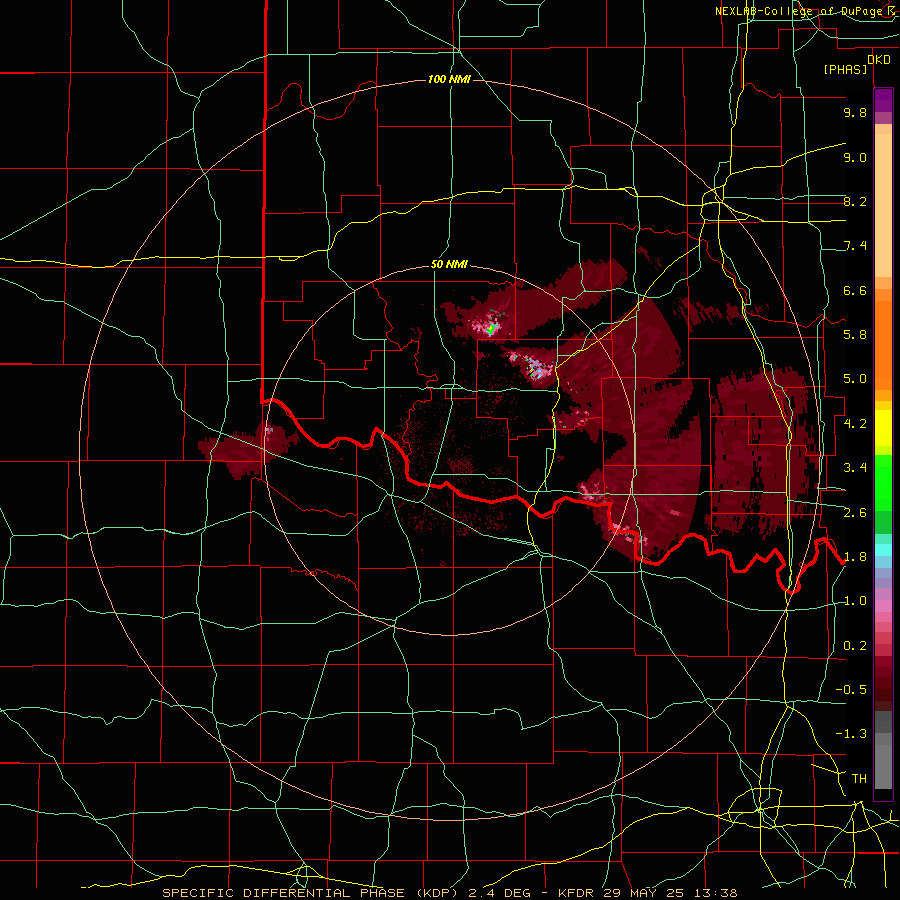Viewport: 900px width, 900px height.
Task: Pick the cyan segment of the color bar
Action: (x=883, y=550)
